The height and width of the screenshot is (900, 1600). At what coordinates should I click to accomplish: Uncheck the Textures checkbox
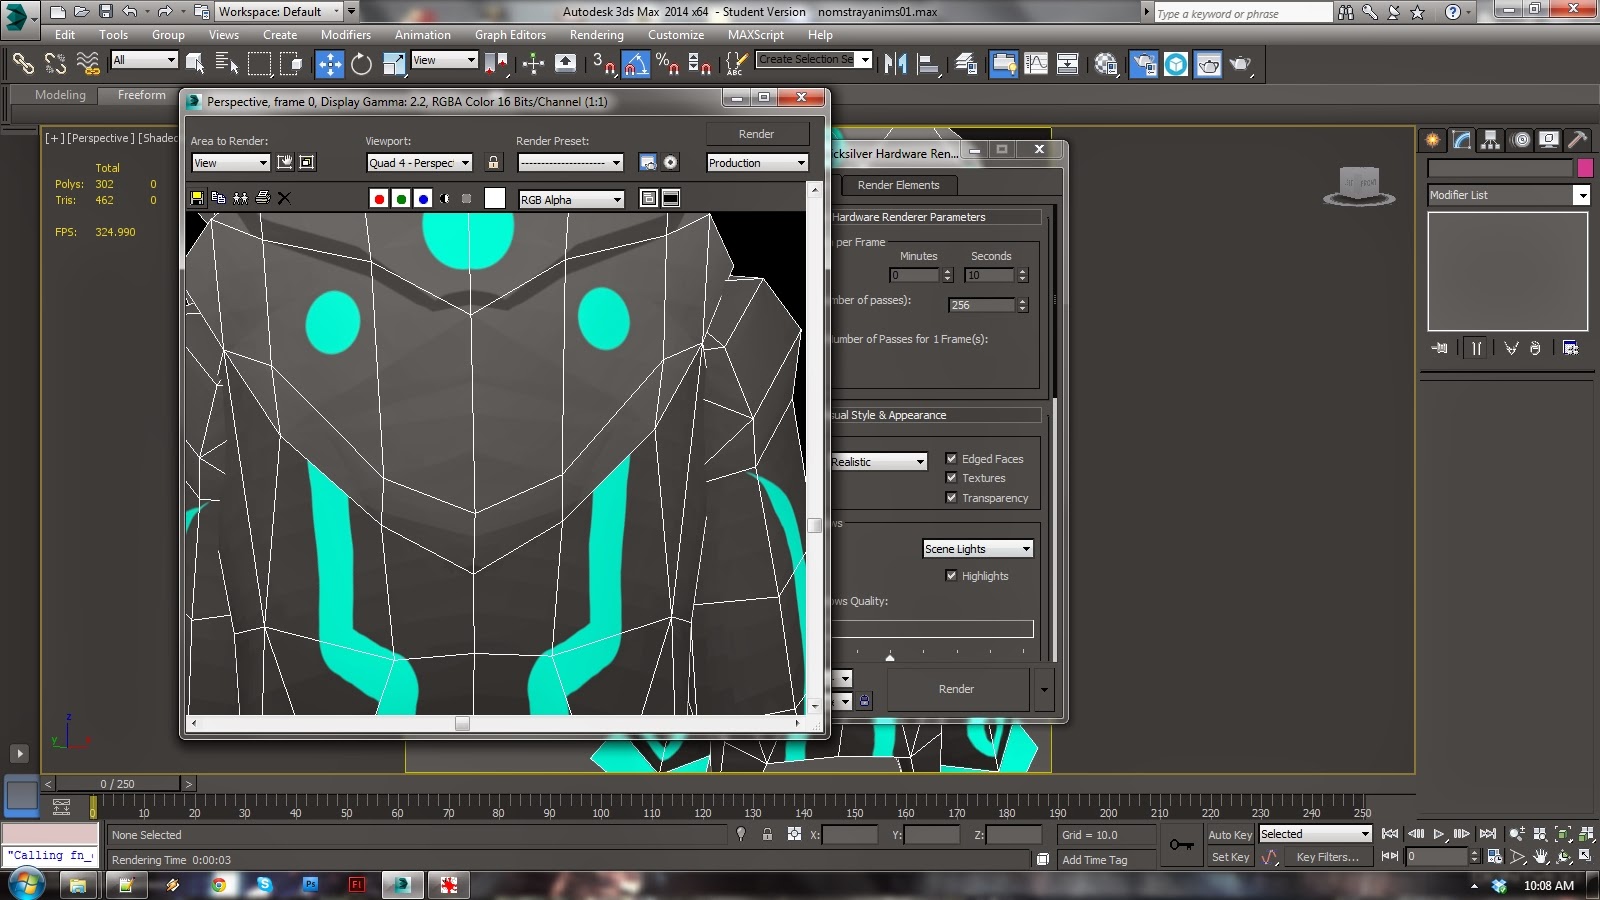point(951,478)
